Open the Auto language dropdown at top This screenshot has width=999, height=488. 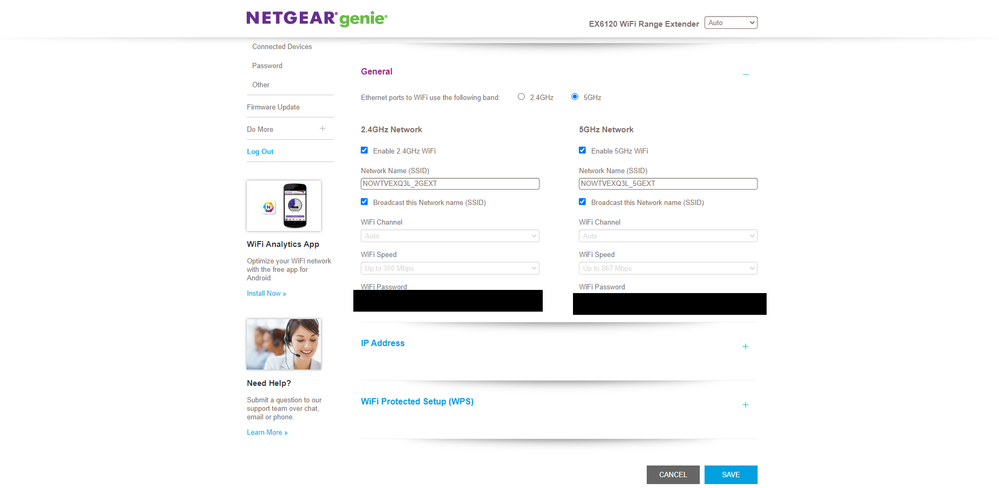[730, 22]
